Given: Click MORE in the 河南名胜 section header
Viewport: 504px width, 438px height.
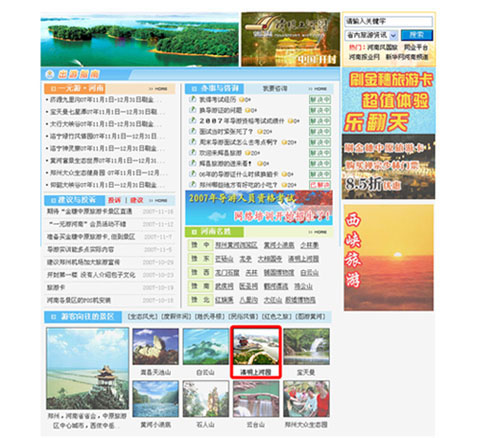Looking at the screenshot, I should [x=320, y=232].
